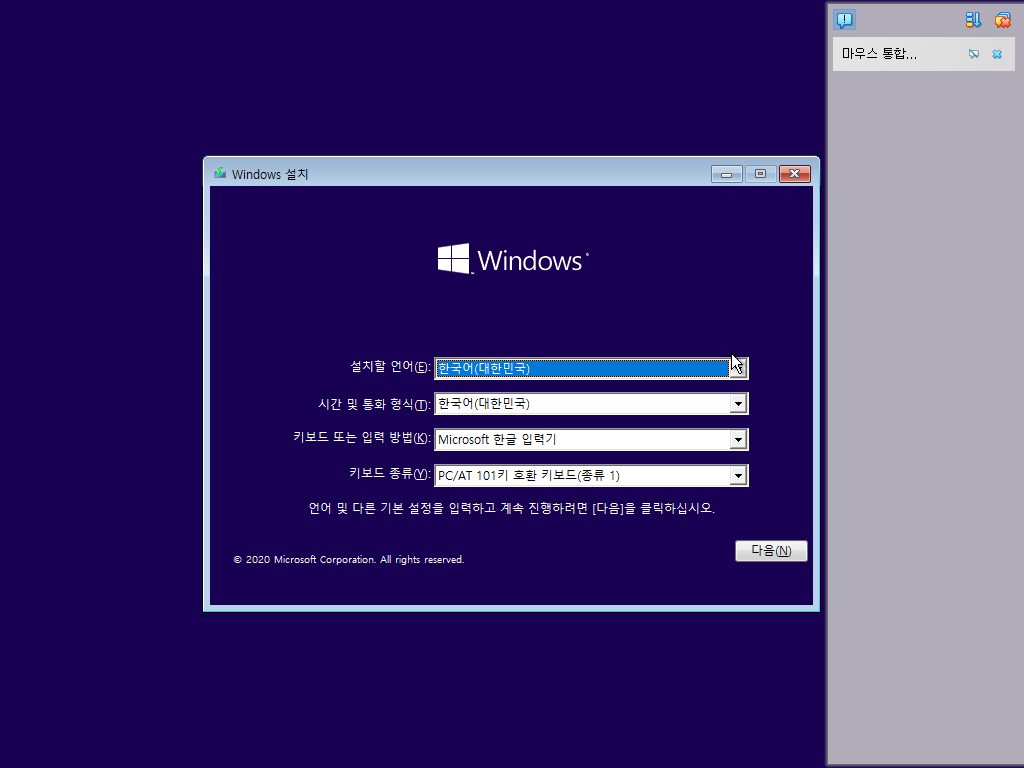Click the PC/AT 101키 호환 키보드 combo box
This screenshot has width=1024, height=768.
tap(591, 475)
